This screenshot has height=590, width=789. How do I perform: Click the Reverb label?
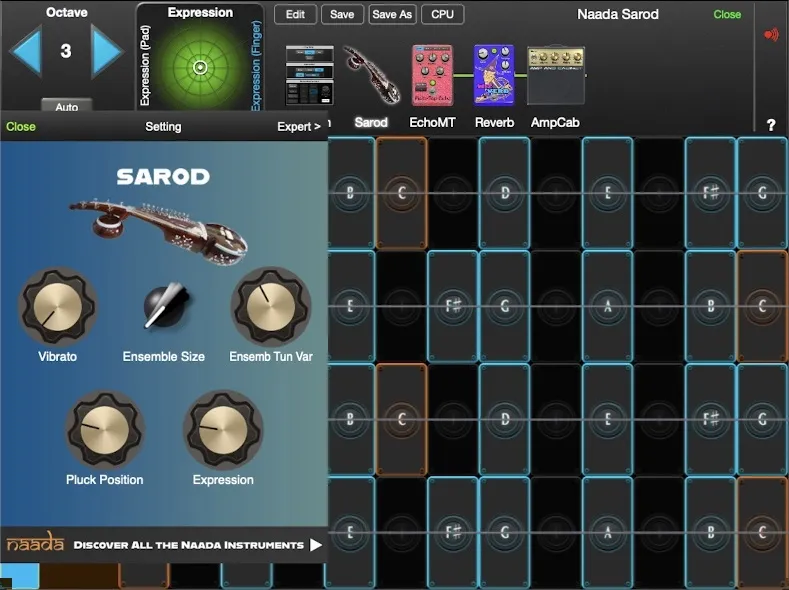494,122
